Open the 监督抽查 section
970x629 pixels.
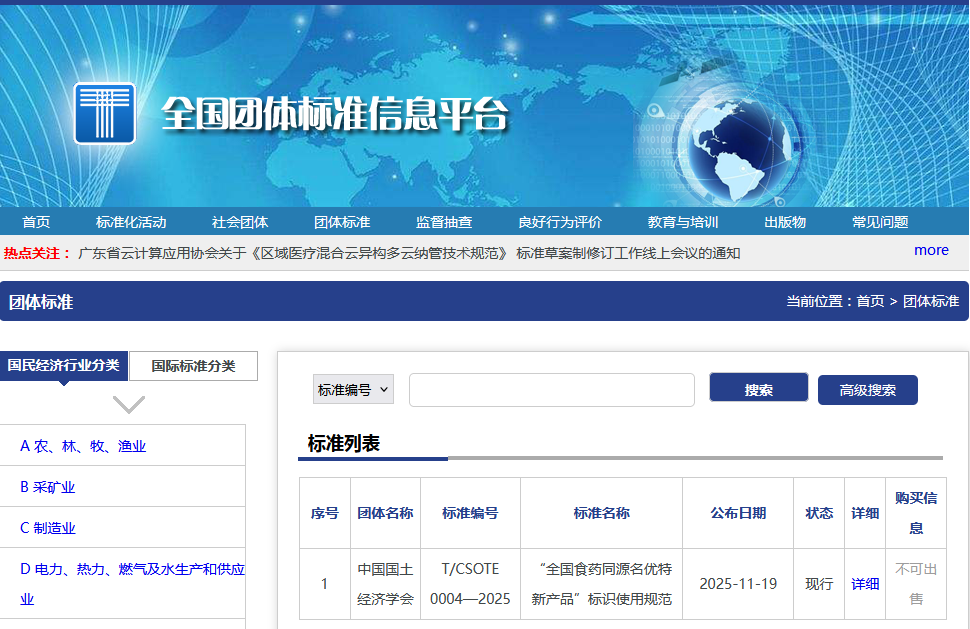coord(443,222)
